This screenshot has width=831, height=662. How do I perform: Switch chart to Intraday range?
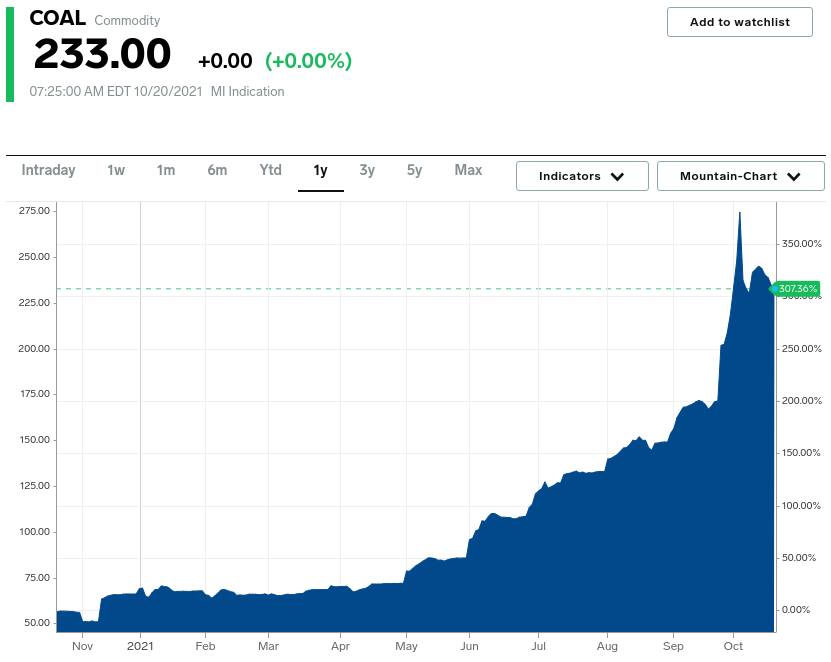48,170
